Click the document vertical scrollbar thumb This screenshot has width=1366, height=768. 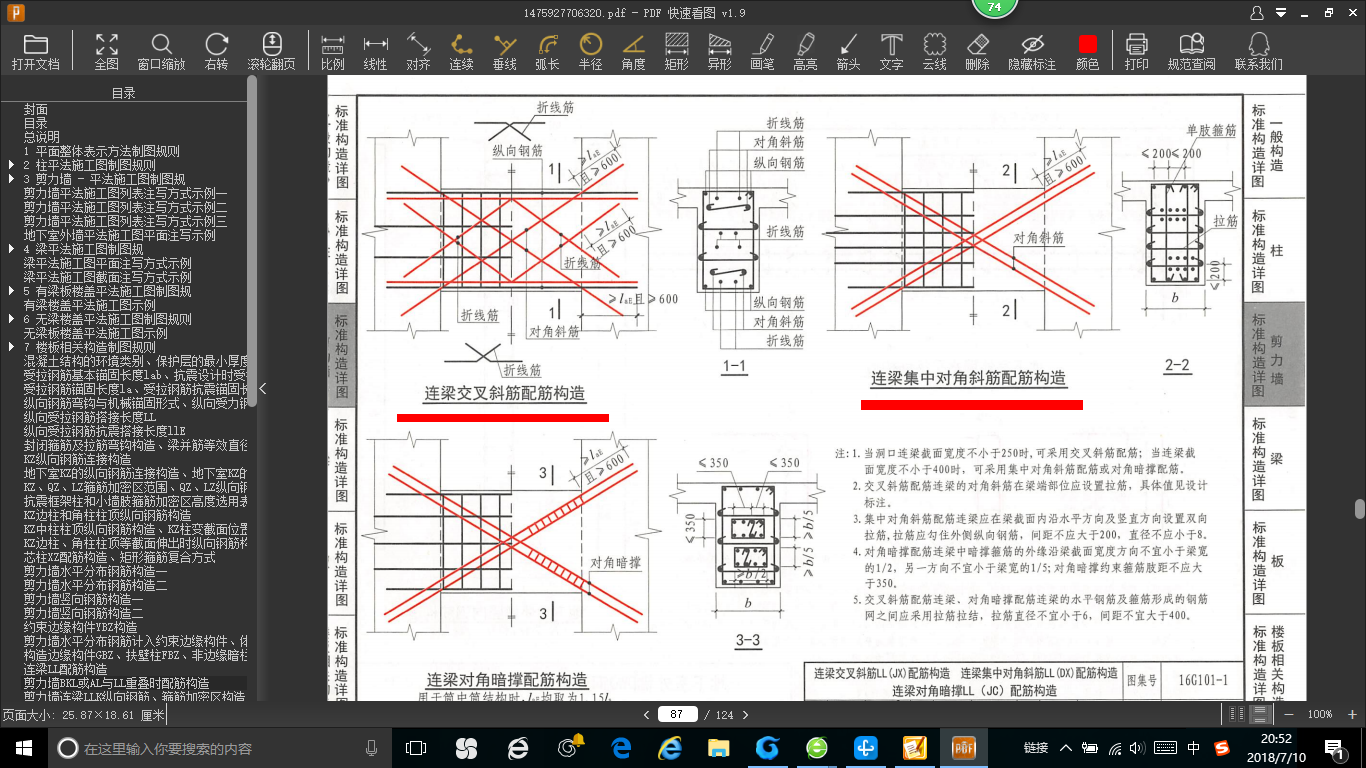pos(1358,509)
